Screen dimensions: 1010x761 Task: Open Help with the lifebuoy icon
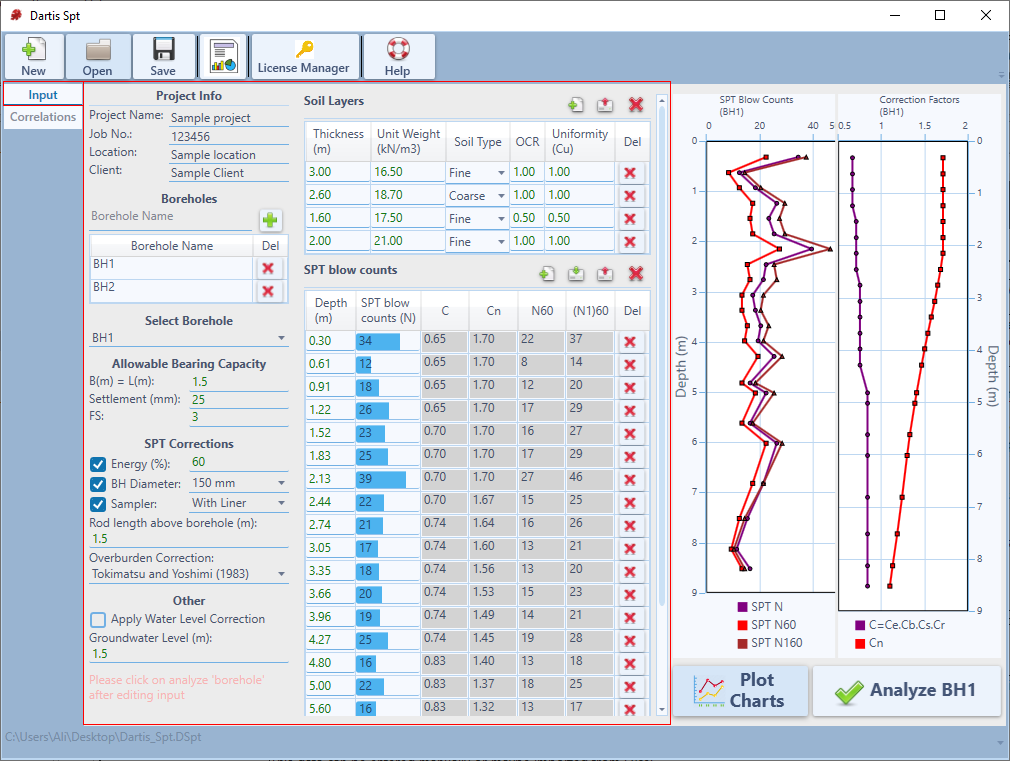point(398,57)
